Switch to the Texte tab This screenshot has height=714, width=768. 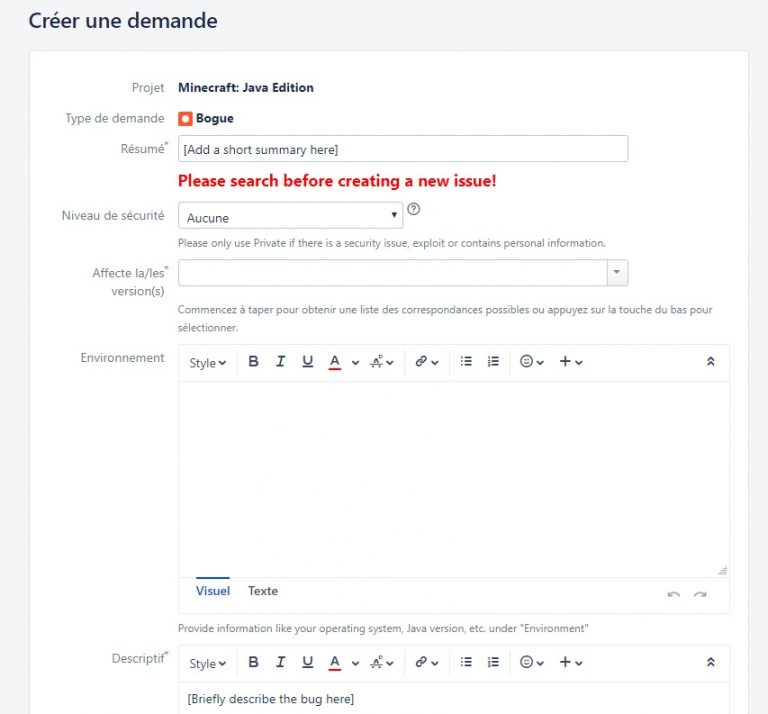pos(263,591)
